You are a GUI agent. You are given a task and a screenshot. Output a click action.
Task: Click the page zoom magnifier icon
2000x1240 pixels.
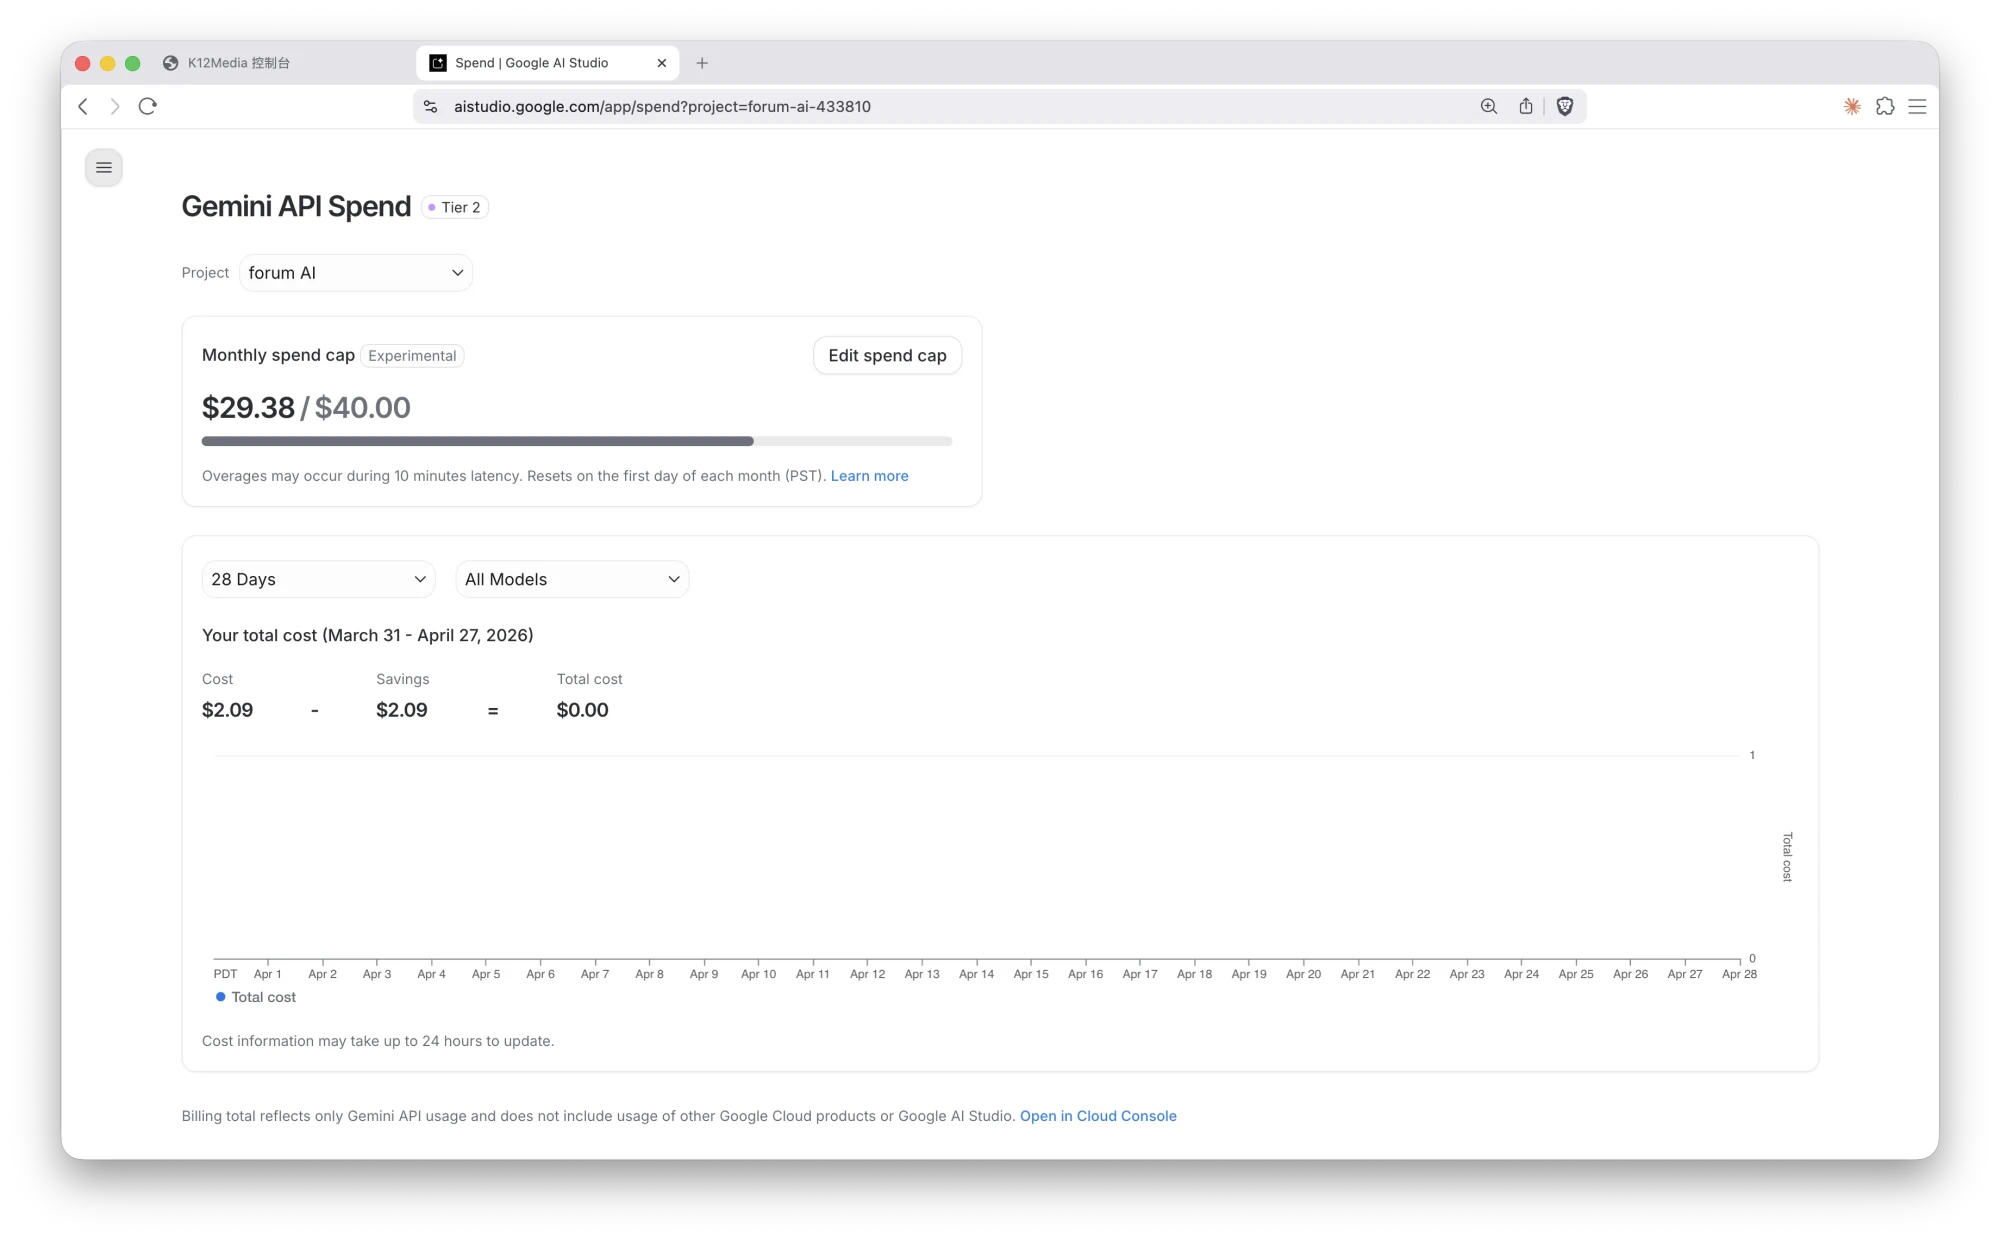[1488, 106]
